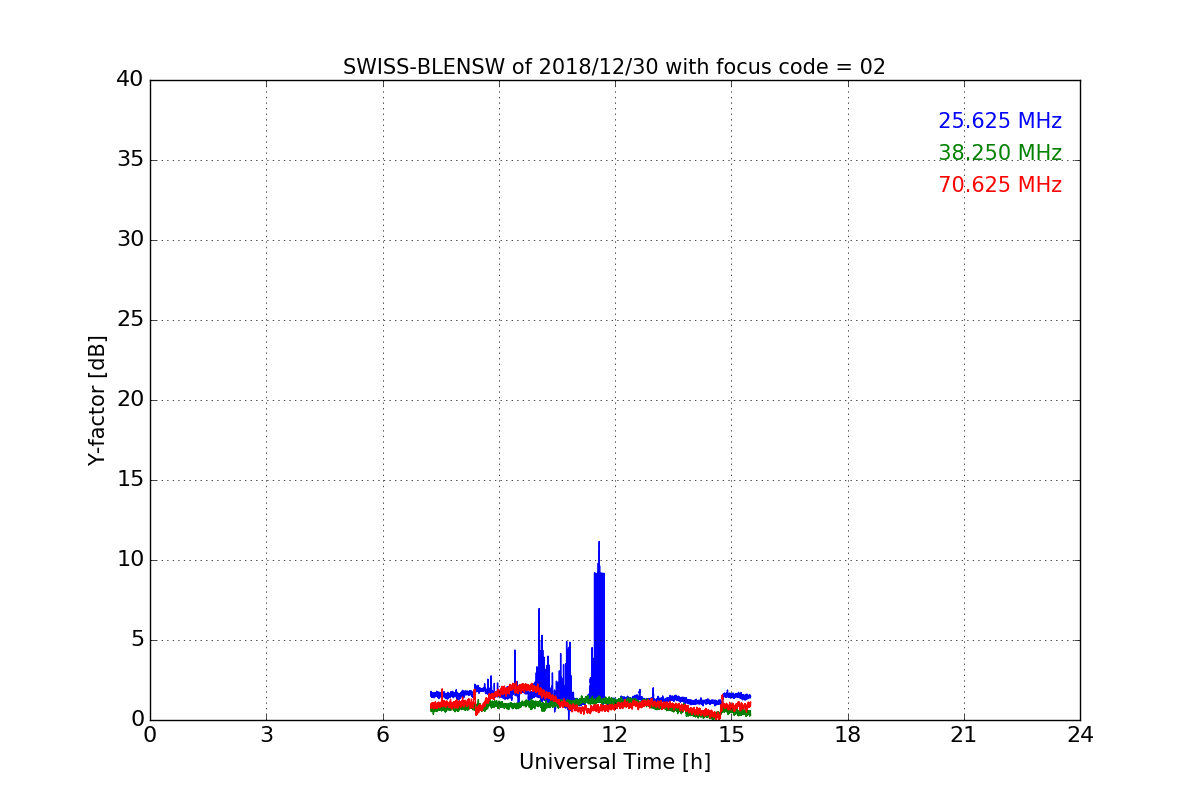Click the x-axis tick label 24
Screen dimensions: 1200x800
pyautogui.click(x=1080, y=735)
